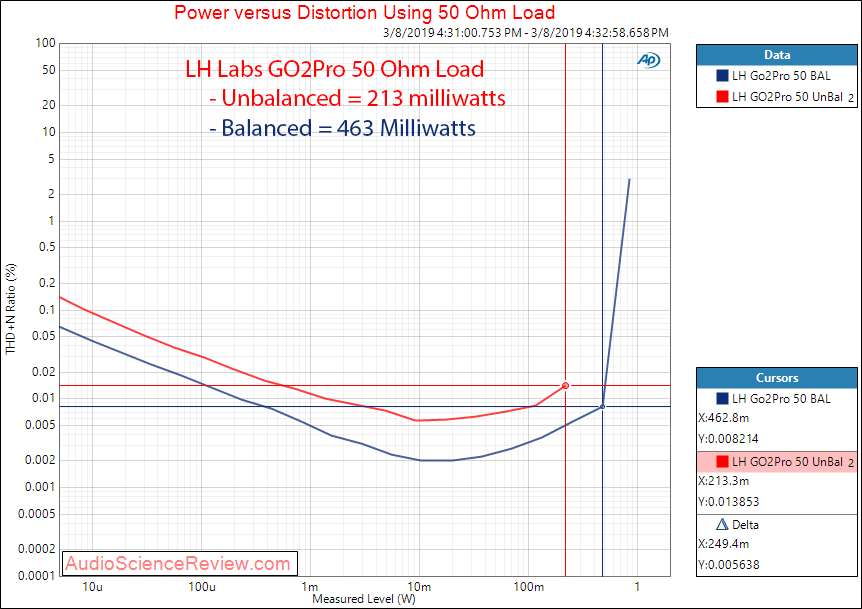The image size is (862, 609).
Task: Click the delta value "X:249.4m"
Action: 723,544
